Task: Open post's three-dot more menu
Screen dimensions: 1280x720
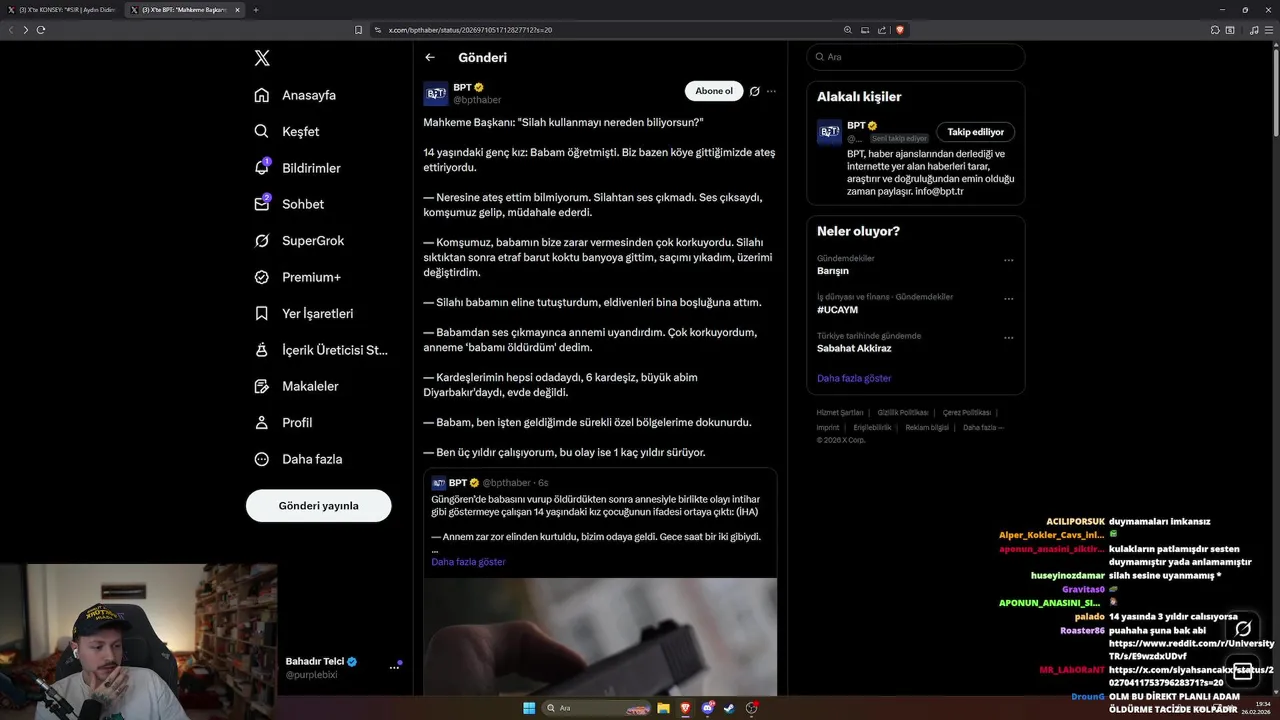Action: tap(771, 91)
